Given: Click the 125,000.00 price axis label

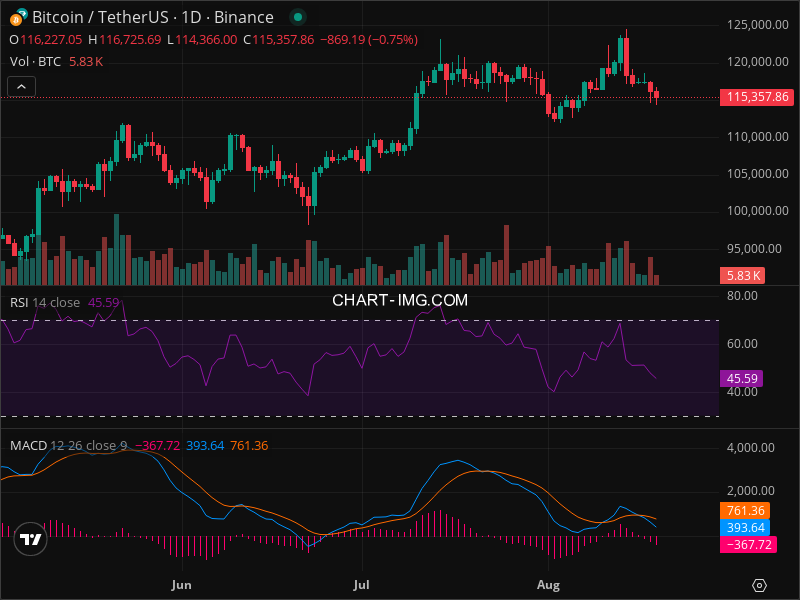Looking at the screenshot, I should tap(758, 24).
